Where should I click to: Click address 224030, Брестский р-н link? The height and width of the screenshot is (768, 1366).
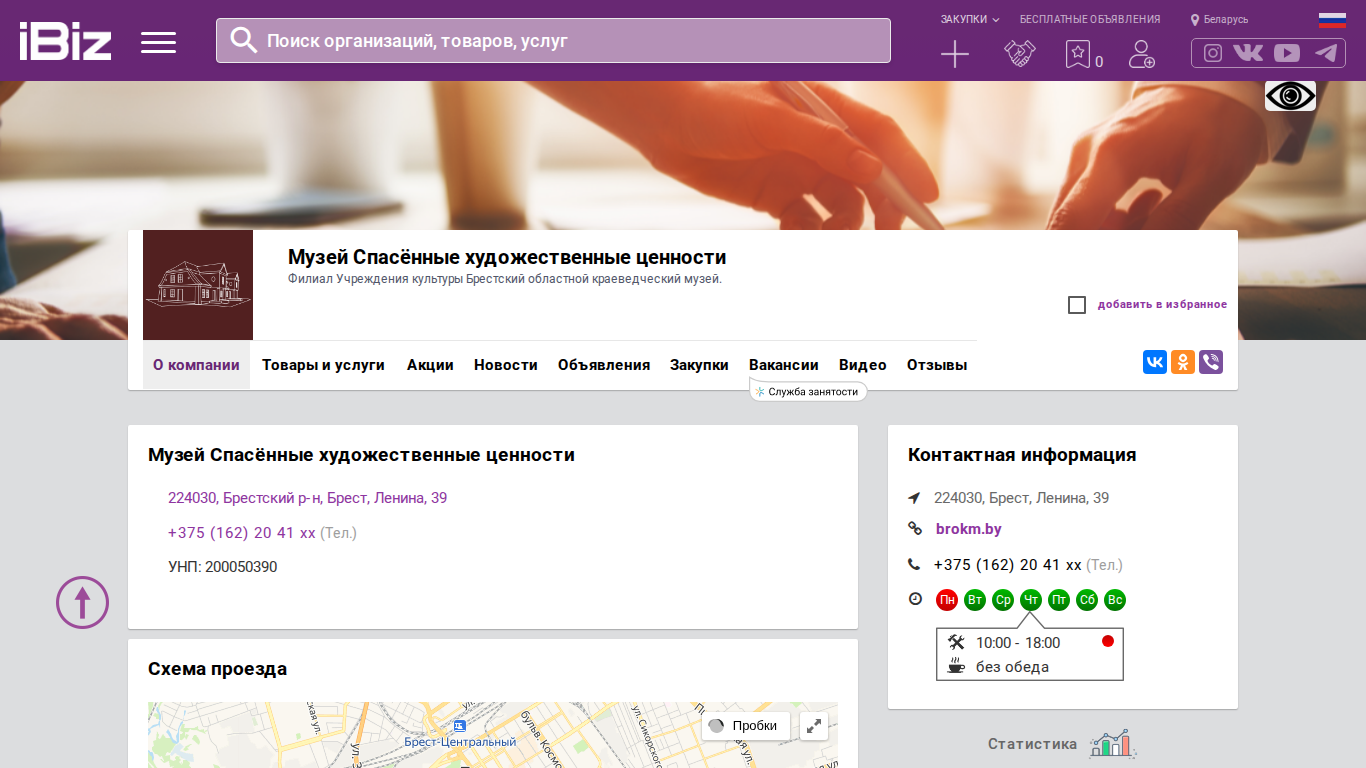(x=307, y=498)
